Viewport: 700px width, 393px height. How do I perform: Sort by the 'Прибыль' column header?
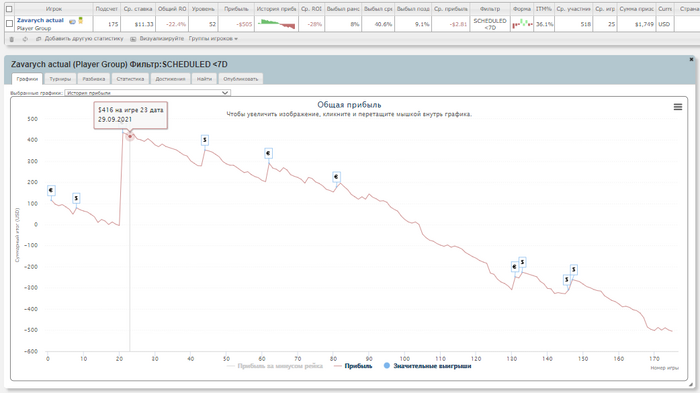(x=236, y=9)
